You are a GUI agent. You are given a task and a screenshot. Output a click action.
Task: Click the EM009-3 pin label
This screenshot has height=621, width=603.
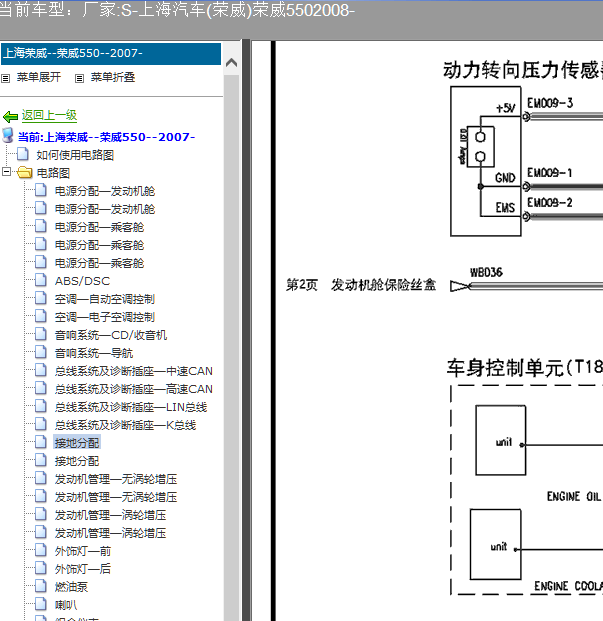tap(550, 103)
